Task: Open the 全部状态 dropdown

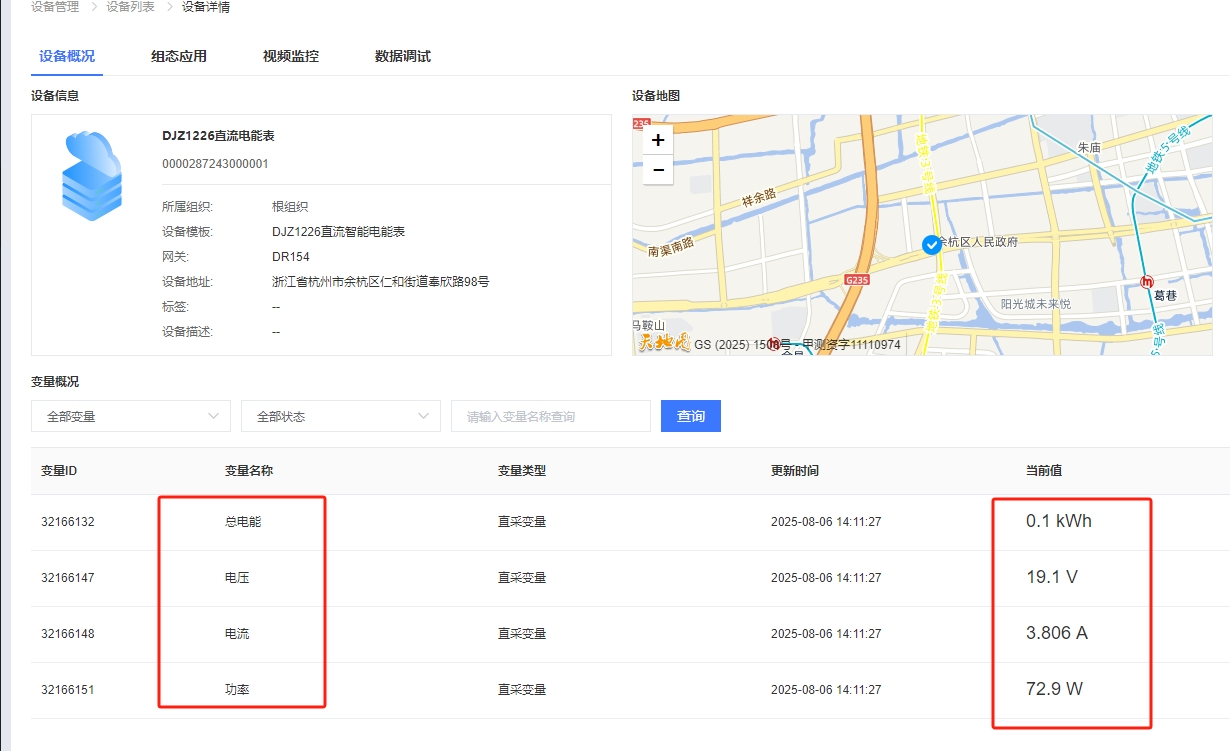Action: pyautogui.click(x=341, y=416)
